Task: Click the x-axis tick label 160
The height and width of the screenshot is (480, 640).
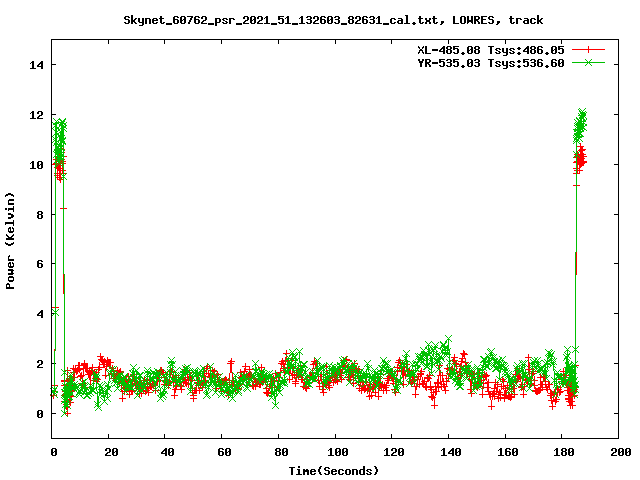Action: point(508,452)
